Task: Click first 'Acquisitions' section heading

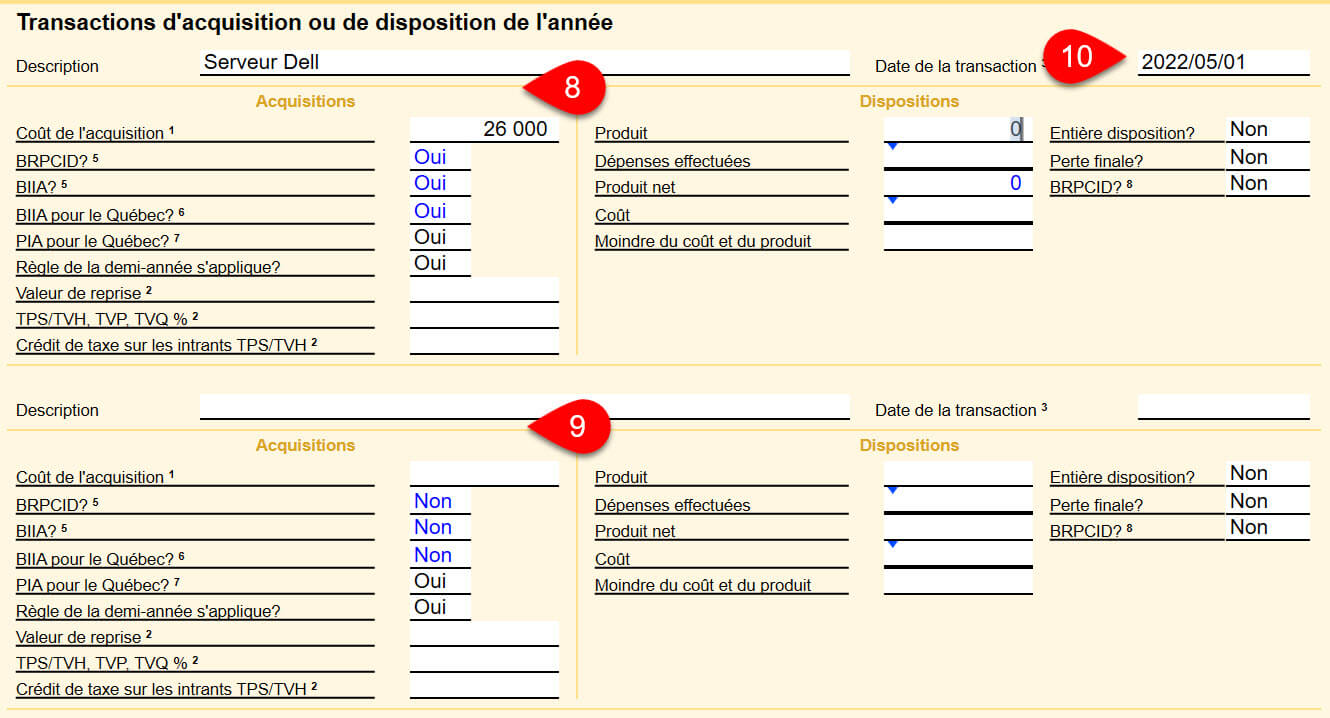Action: click(305, 101)
